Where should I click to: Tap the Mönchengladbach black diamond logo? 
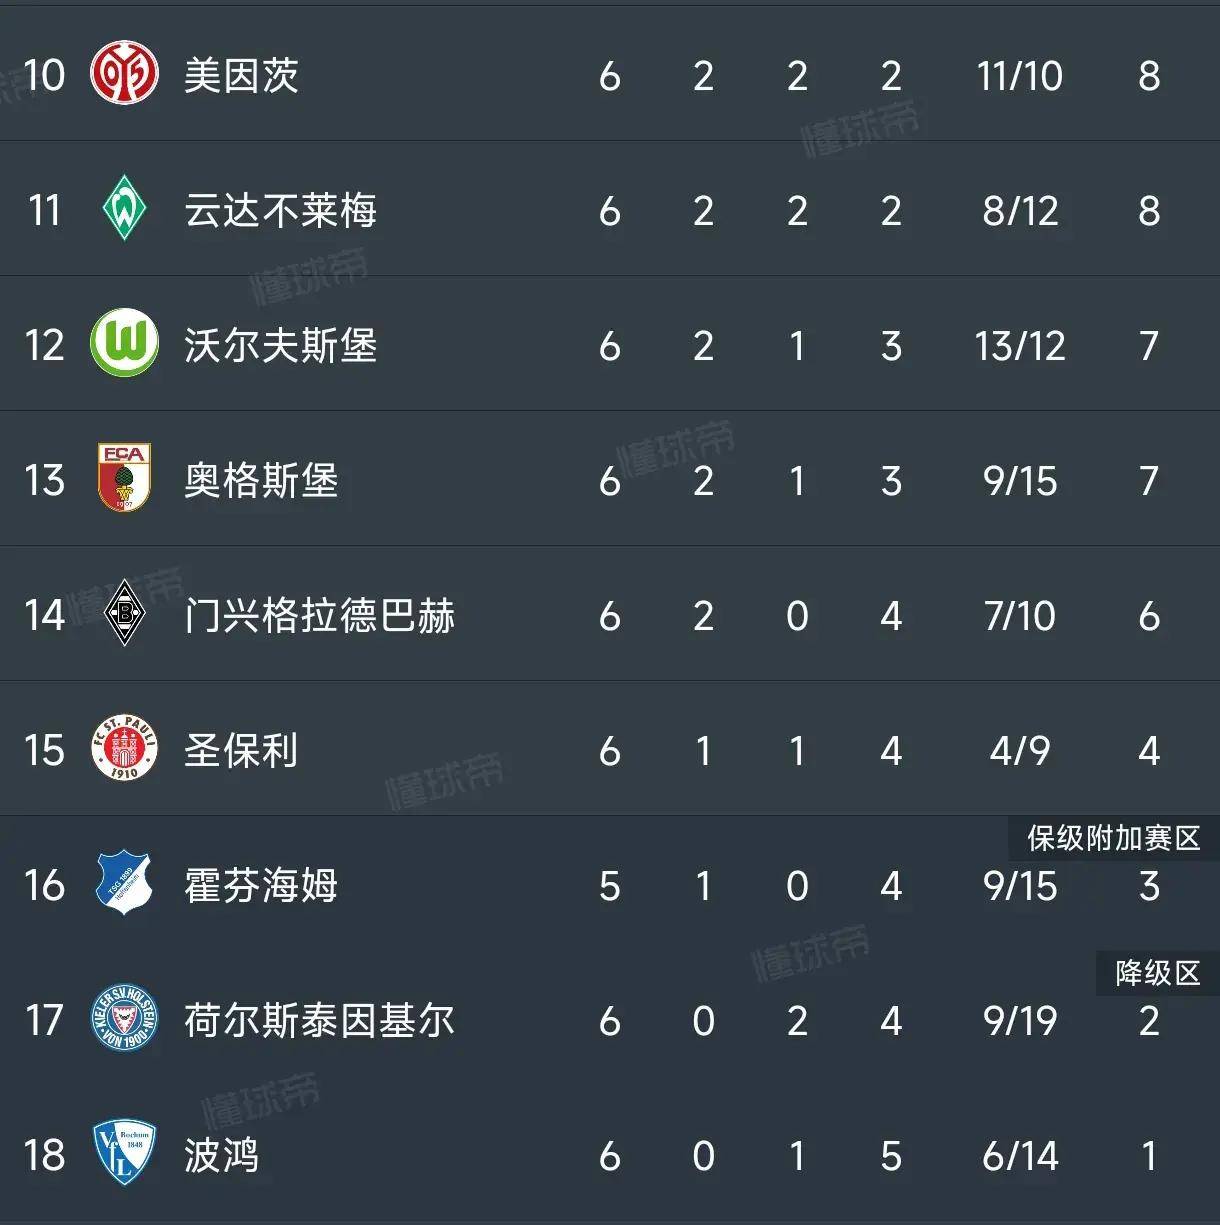click(x=124, y=614)
